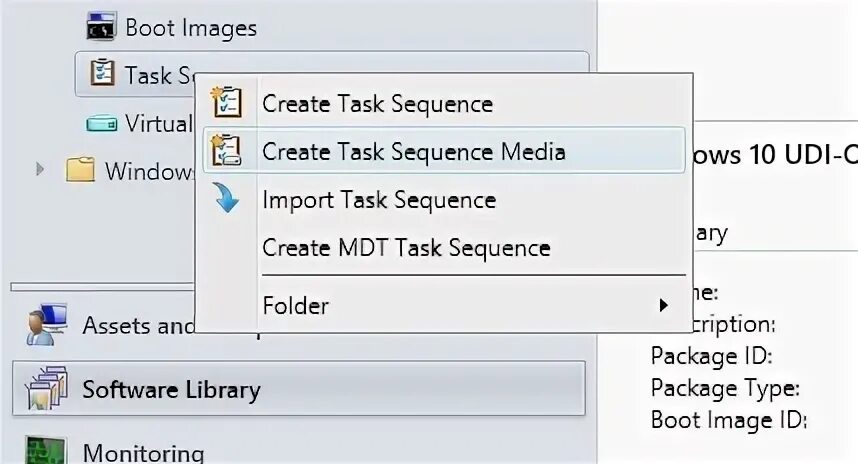Screen dimensions: 858x464
Task: Select Create Task Sequence Media
Action: coord(413,152)
